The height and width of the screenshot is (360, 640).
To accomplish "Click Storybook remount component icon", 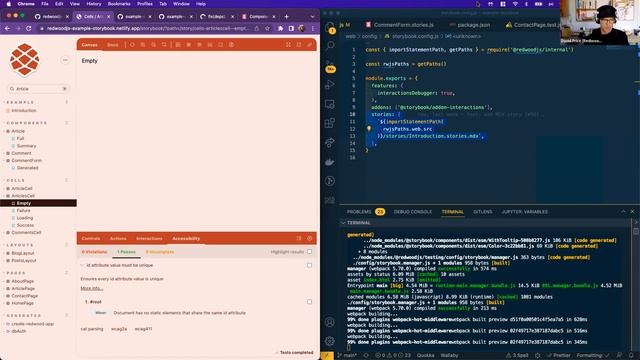I will [132, 45].
